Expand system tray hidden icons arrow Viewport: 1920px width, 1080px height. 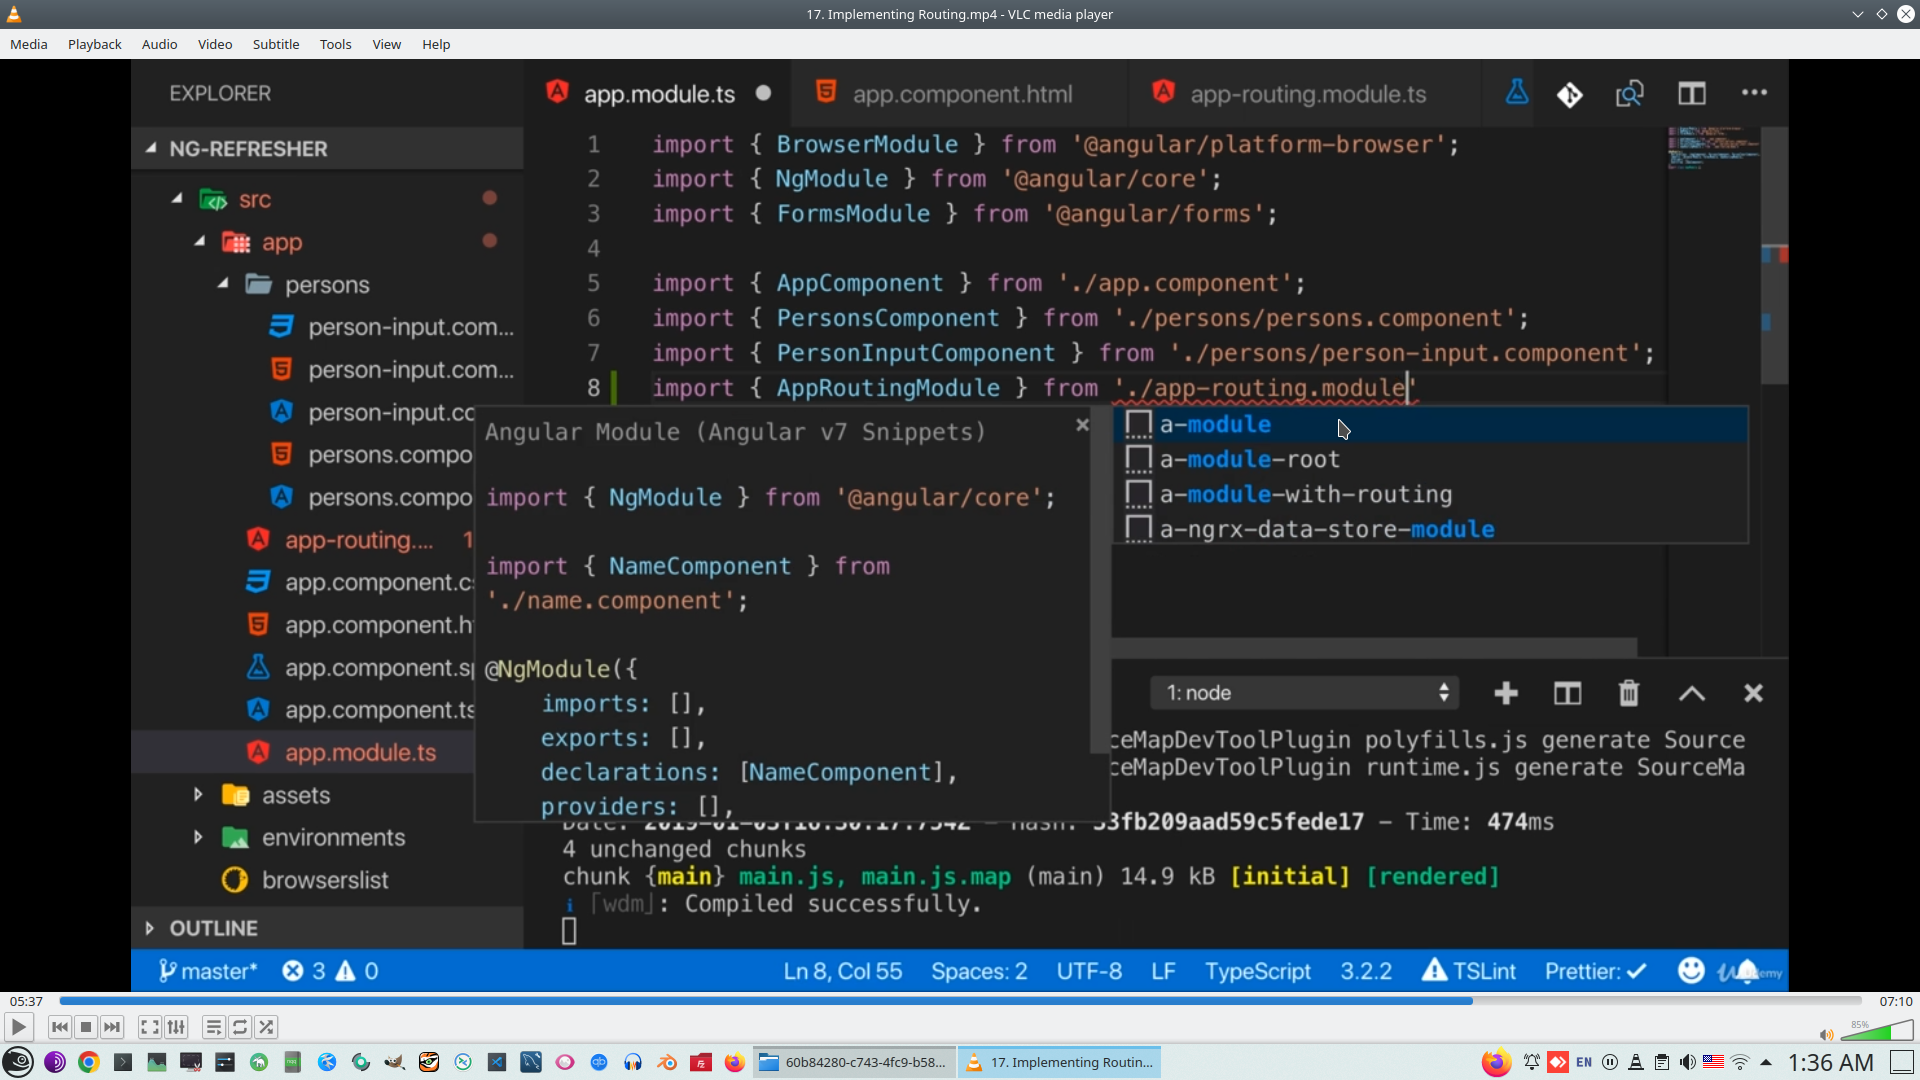coord(1766,1062)
